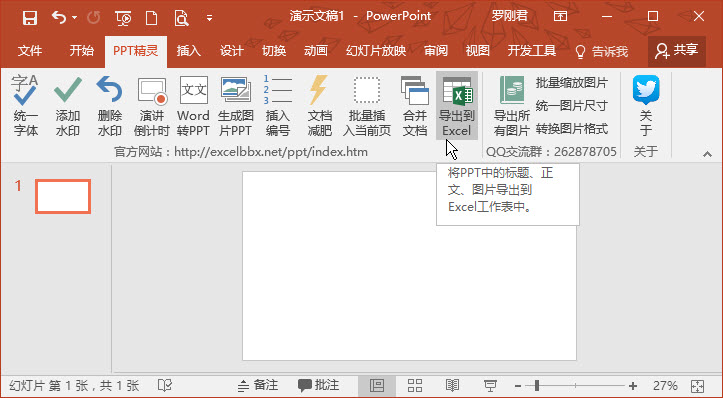This screenshot has width=723, height=398.
Task: Click 合并文档 merge documents tool
Action: 415,106
